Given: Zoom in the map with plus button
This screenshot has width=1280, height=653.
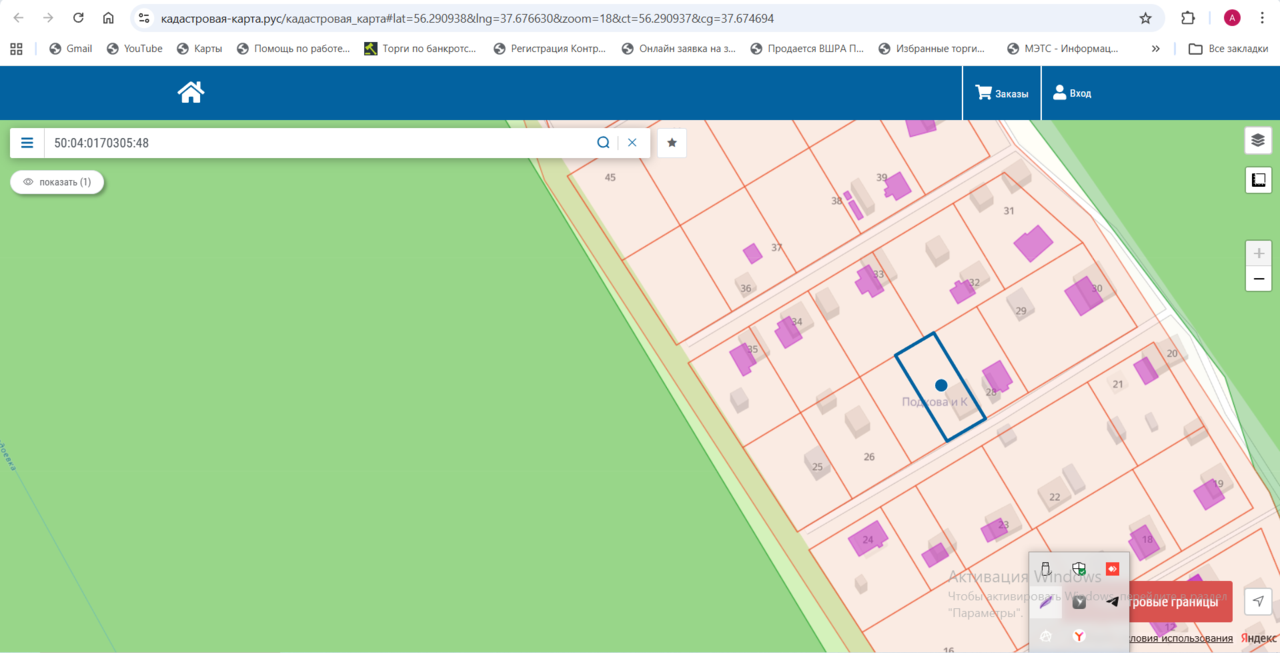Looking at the screenshot, I should pyautogui.click(x=1258, y=254).
